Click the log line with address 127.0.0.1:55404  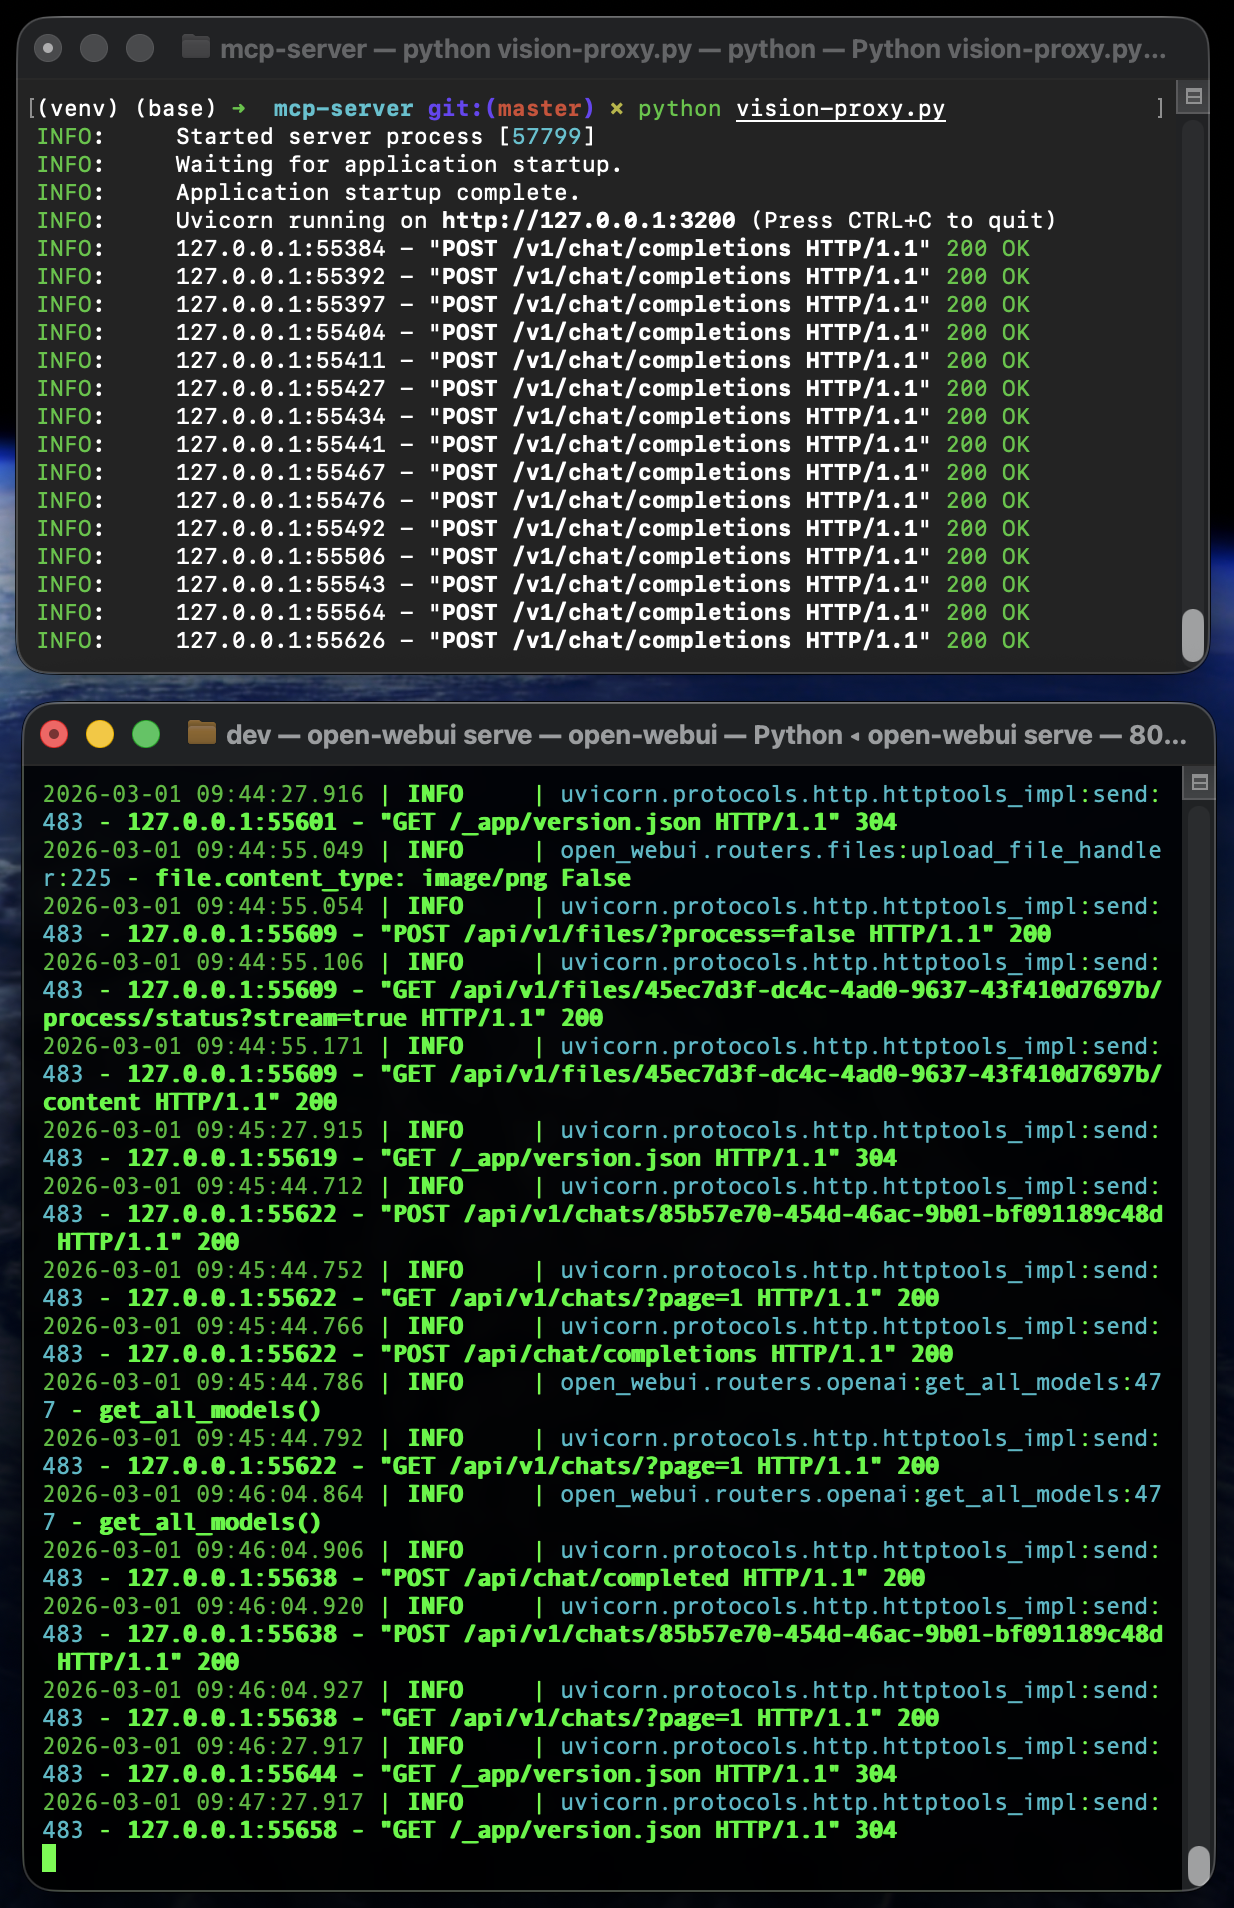(x=533, y=332)
